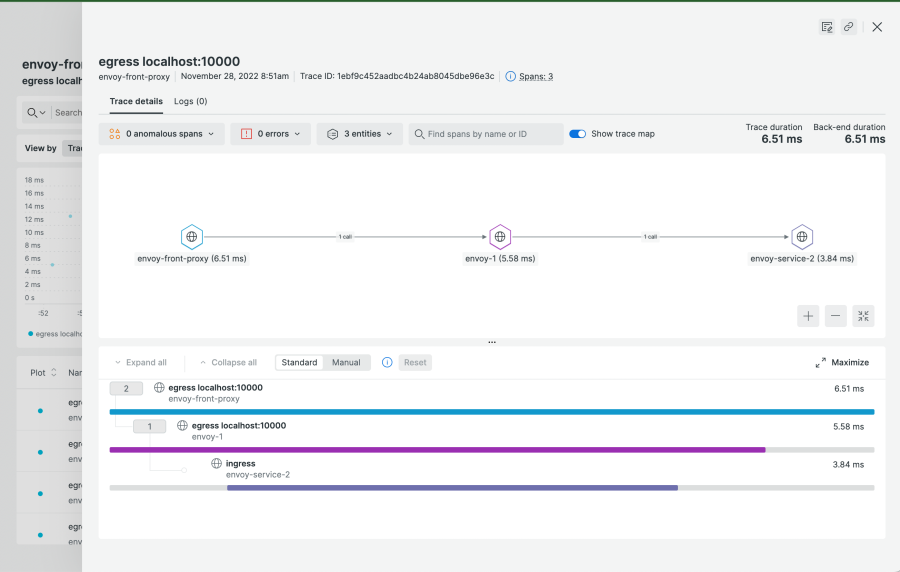Image resolution: width=900 pixels, height=572 pixels.
Task: Select Standard span view mode
Action: pyautogui.click(x=299, y=363)
